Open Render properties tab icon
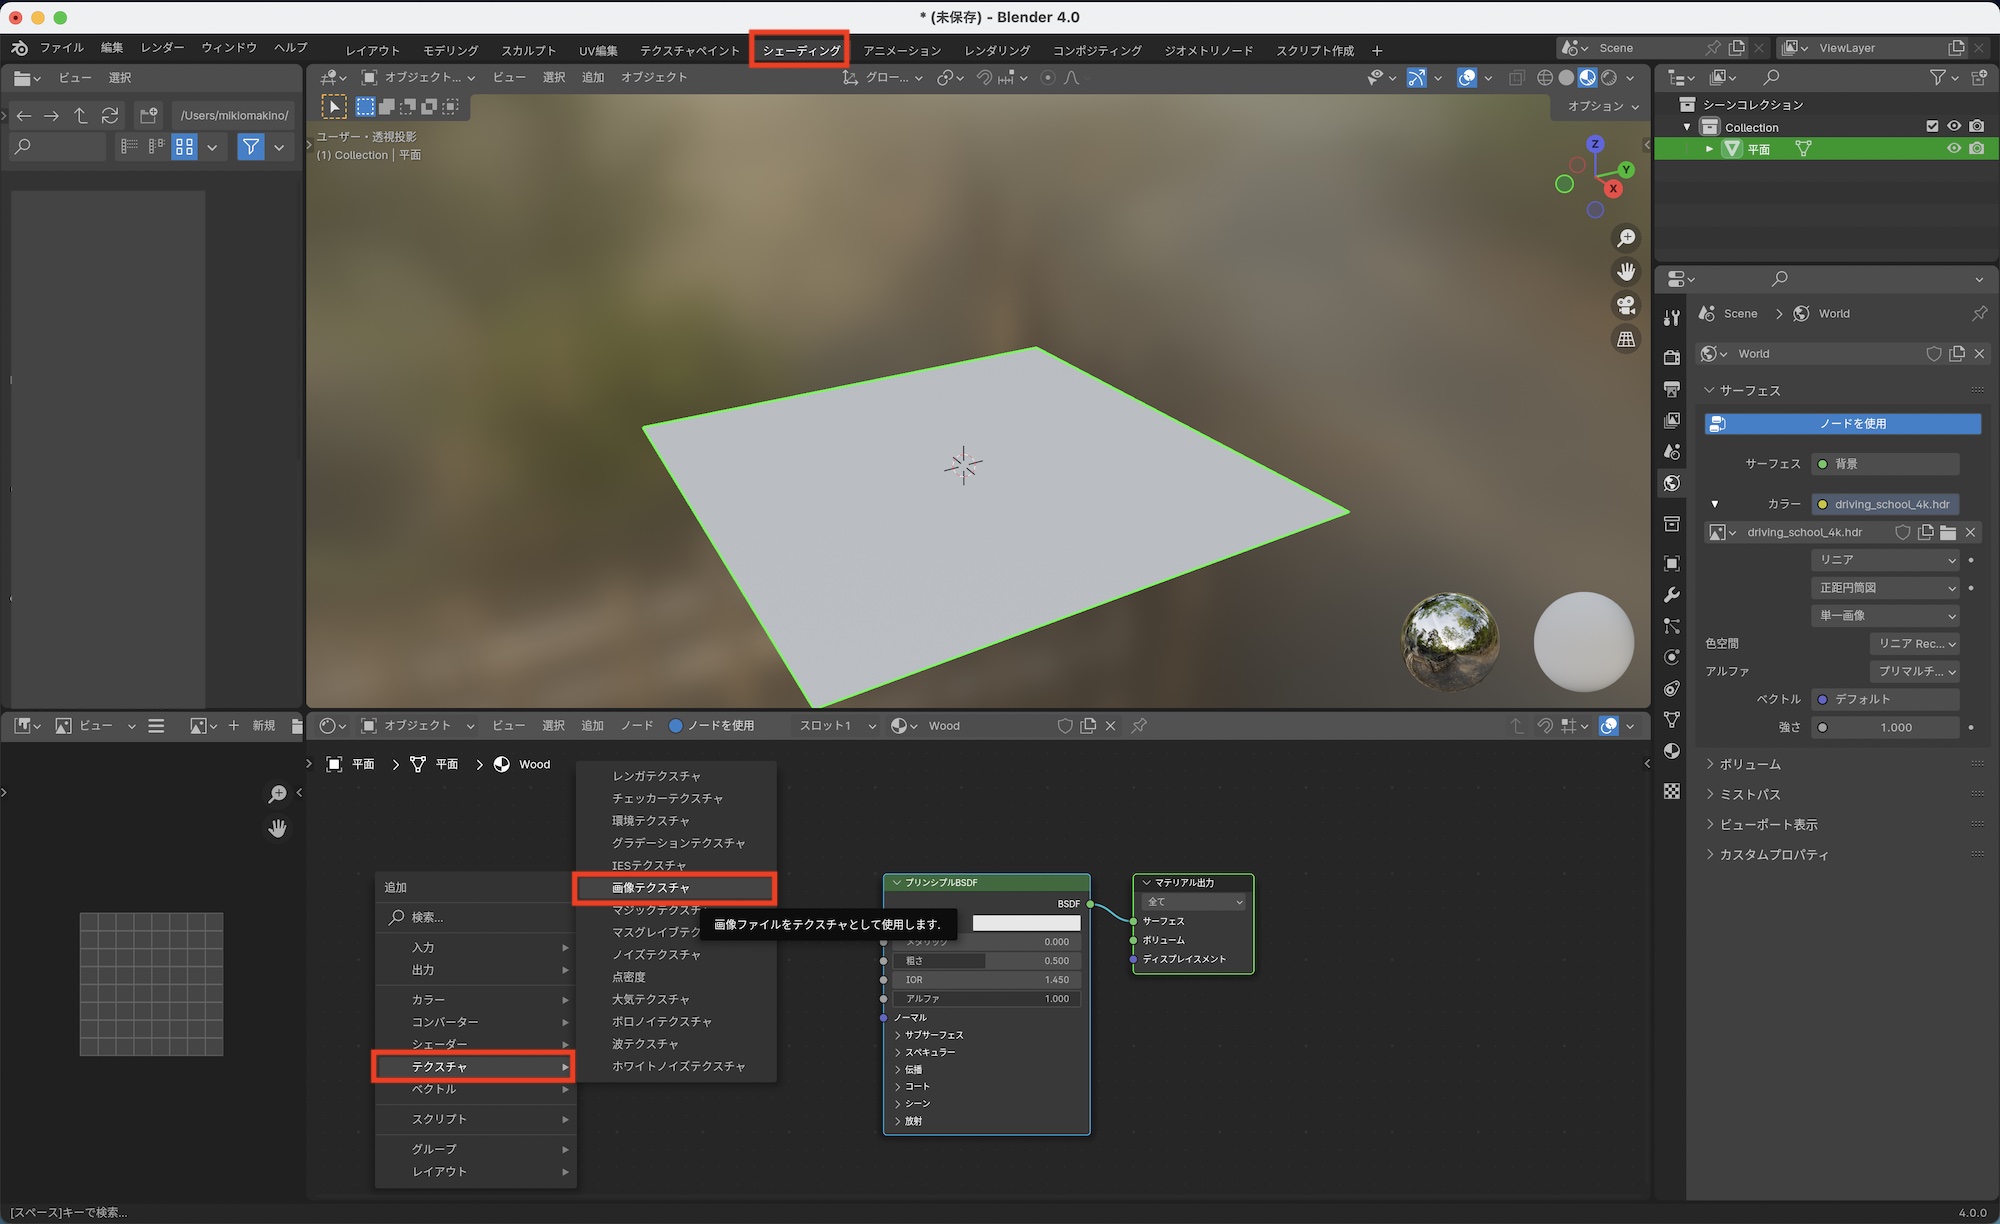Viewport: 2000px width, 1224px height. click(1671, 357)
